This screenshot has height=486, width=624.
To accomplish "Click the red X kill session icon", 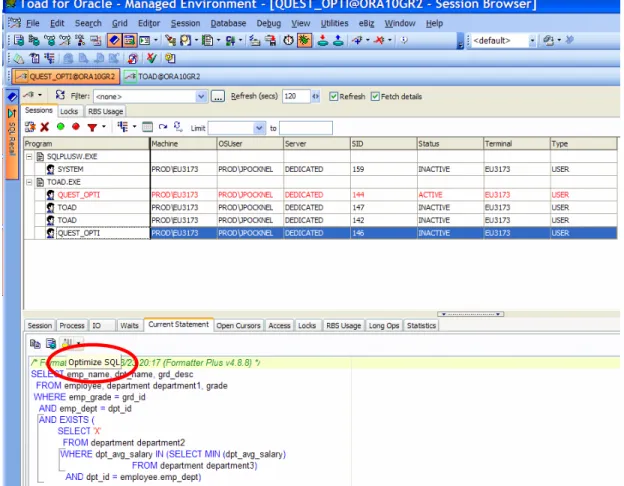I will click(45, 127).
